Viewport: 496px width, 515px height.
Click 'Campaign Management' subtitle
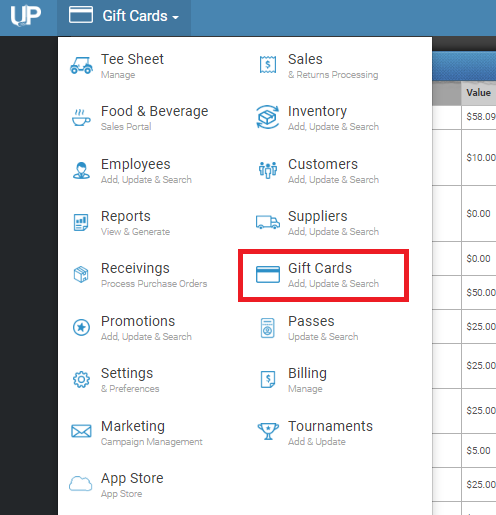152,442
